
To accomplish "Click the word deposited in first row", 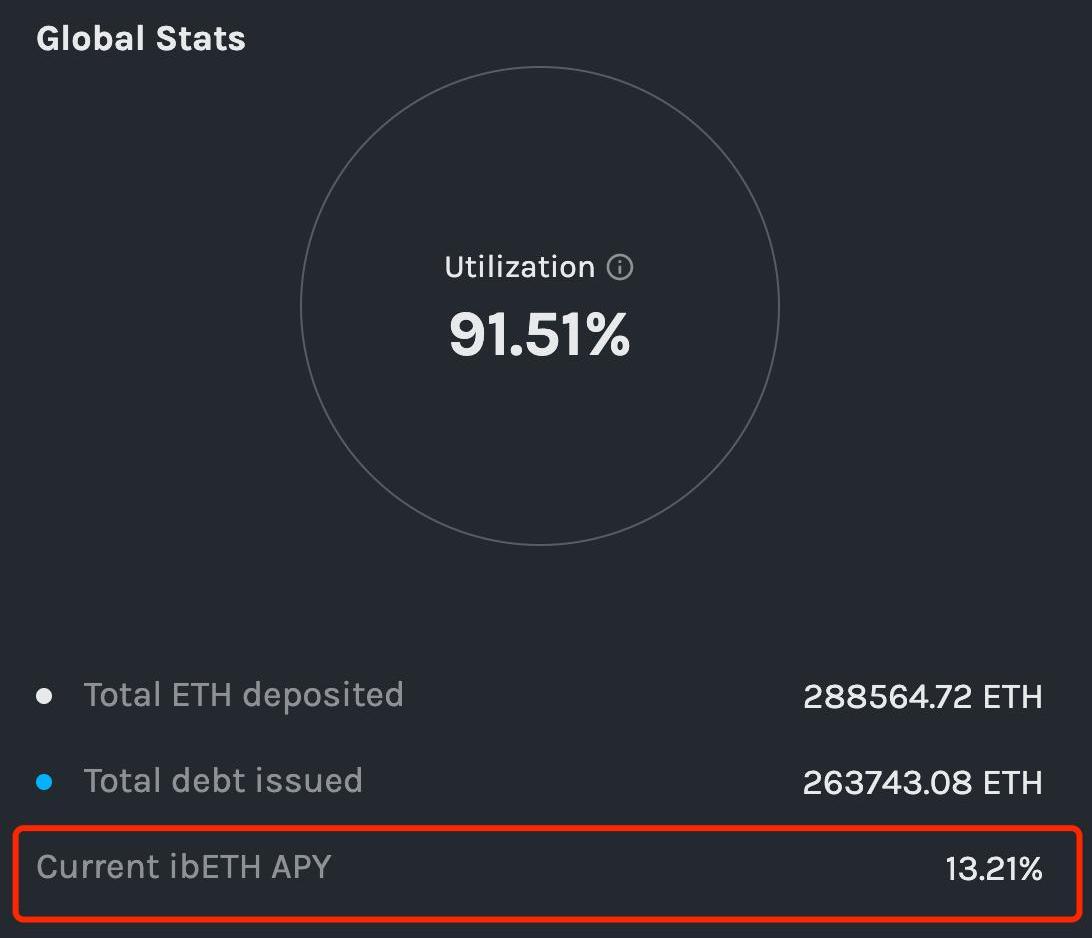I will 323,695.
